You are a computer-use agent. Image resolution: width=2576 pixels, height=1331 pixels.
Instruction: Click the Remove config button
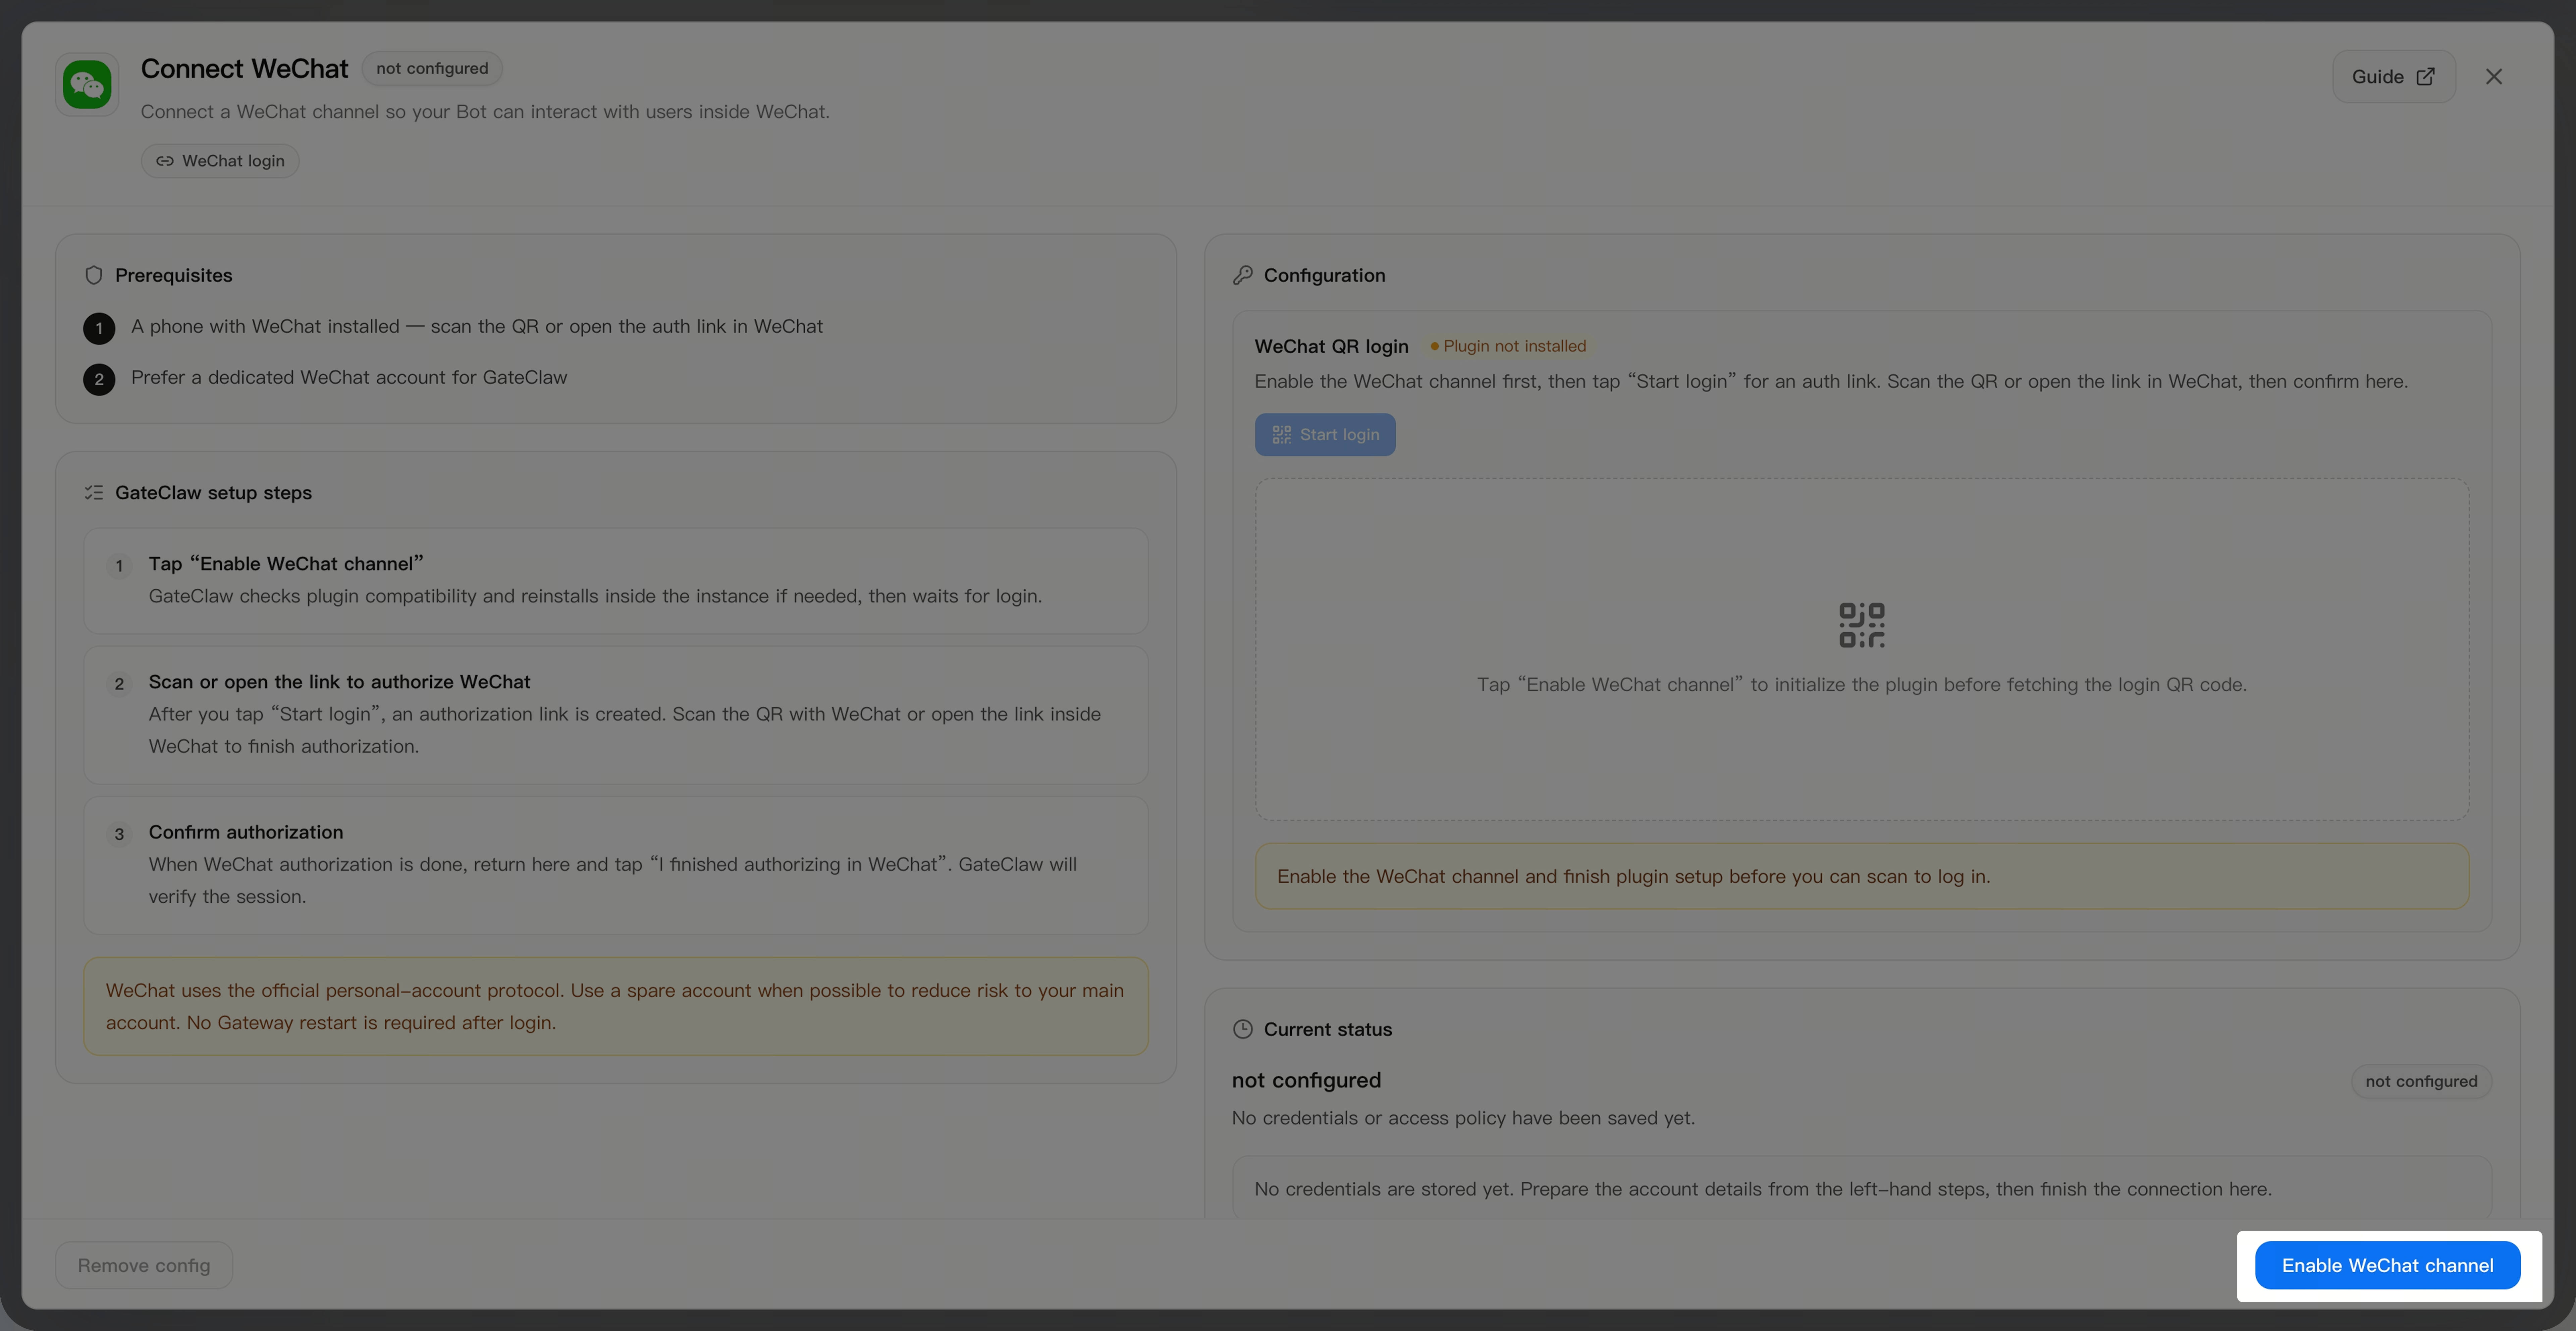[144, 1265]
